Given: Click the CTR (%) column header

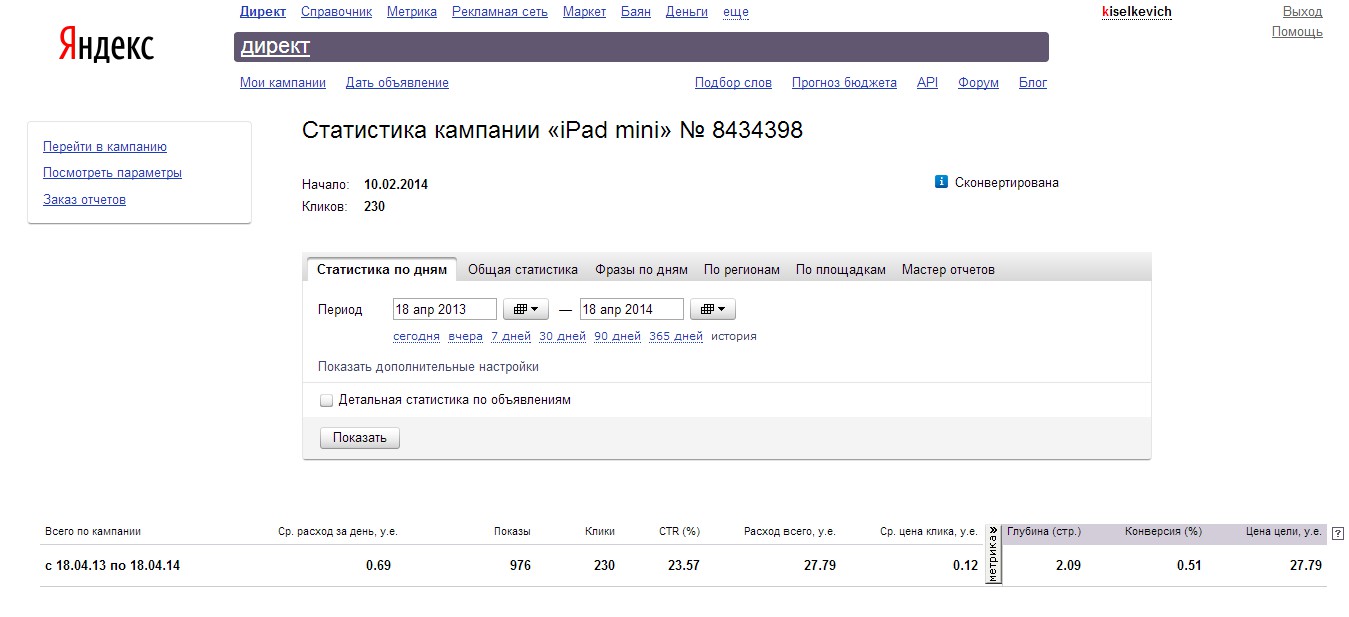Looking at the screenshot, I should (679, 532).
